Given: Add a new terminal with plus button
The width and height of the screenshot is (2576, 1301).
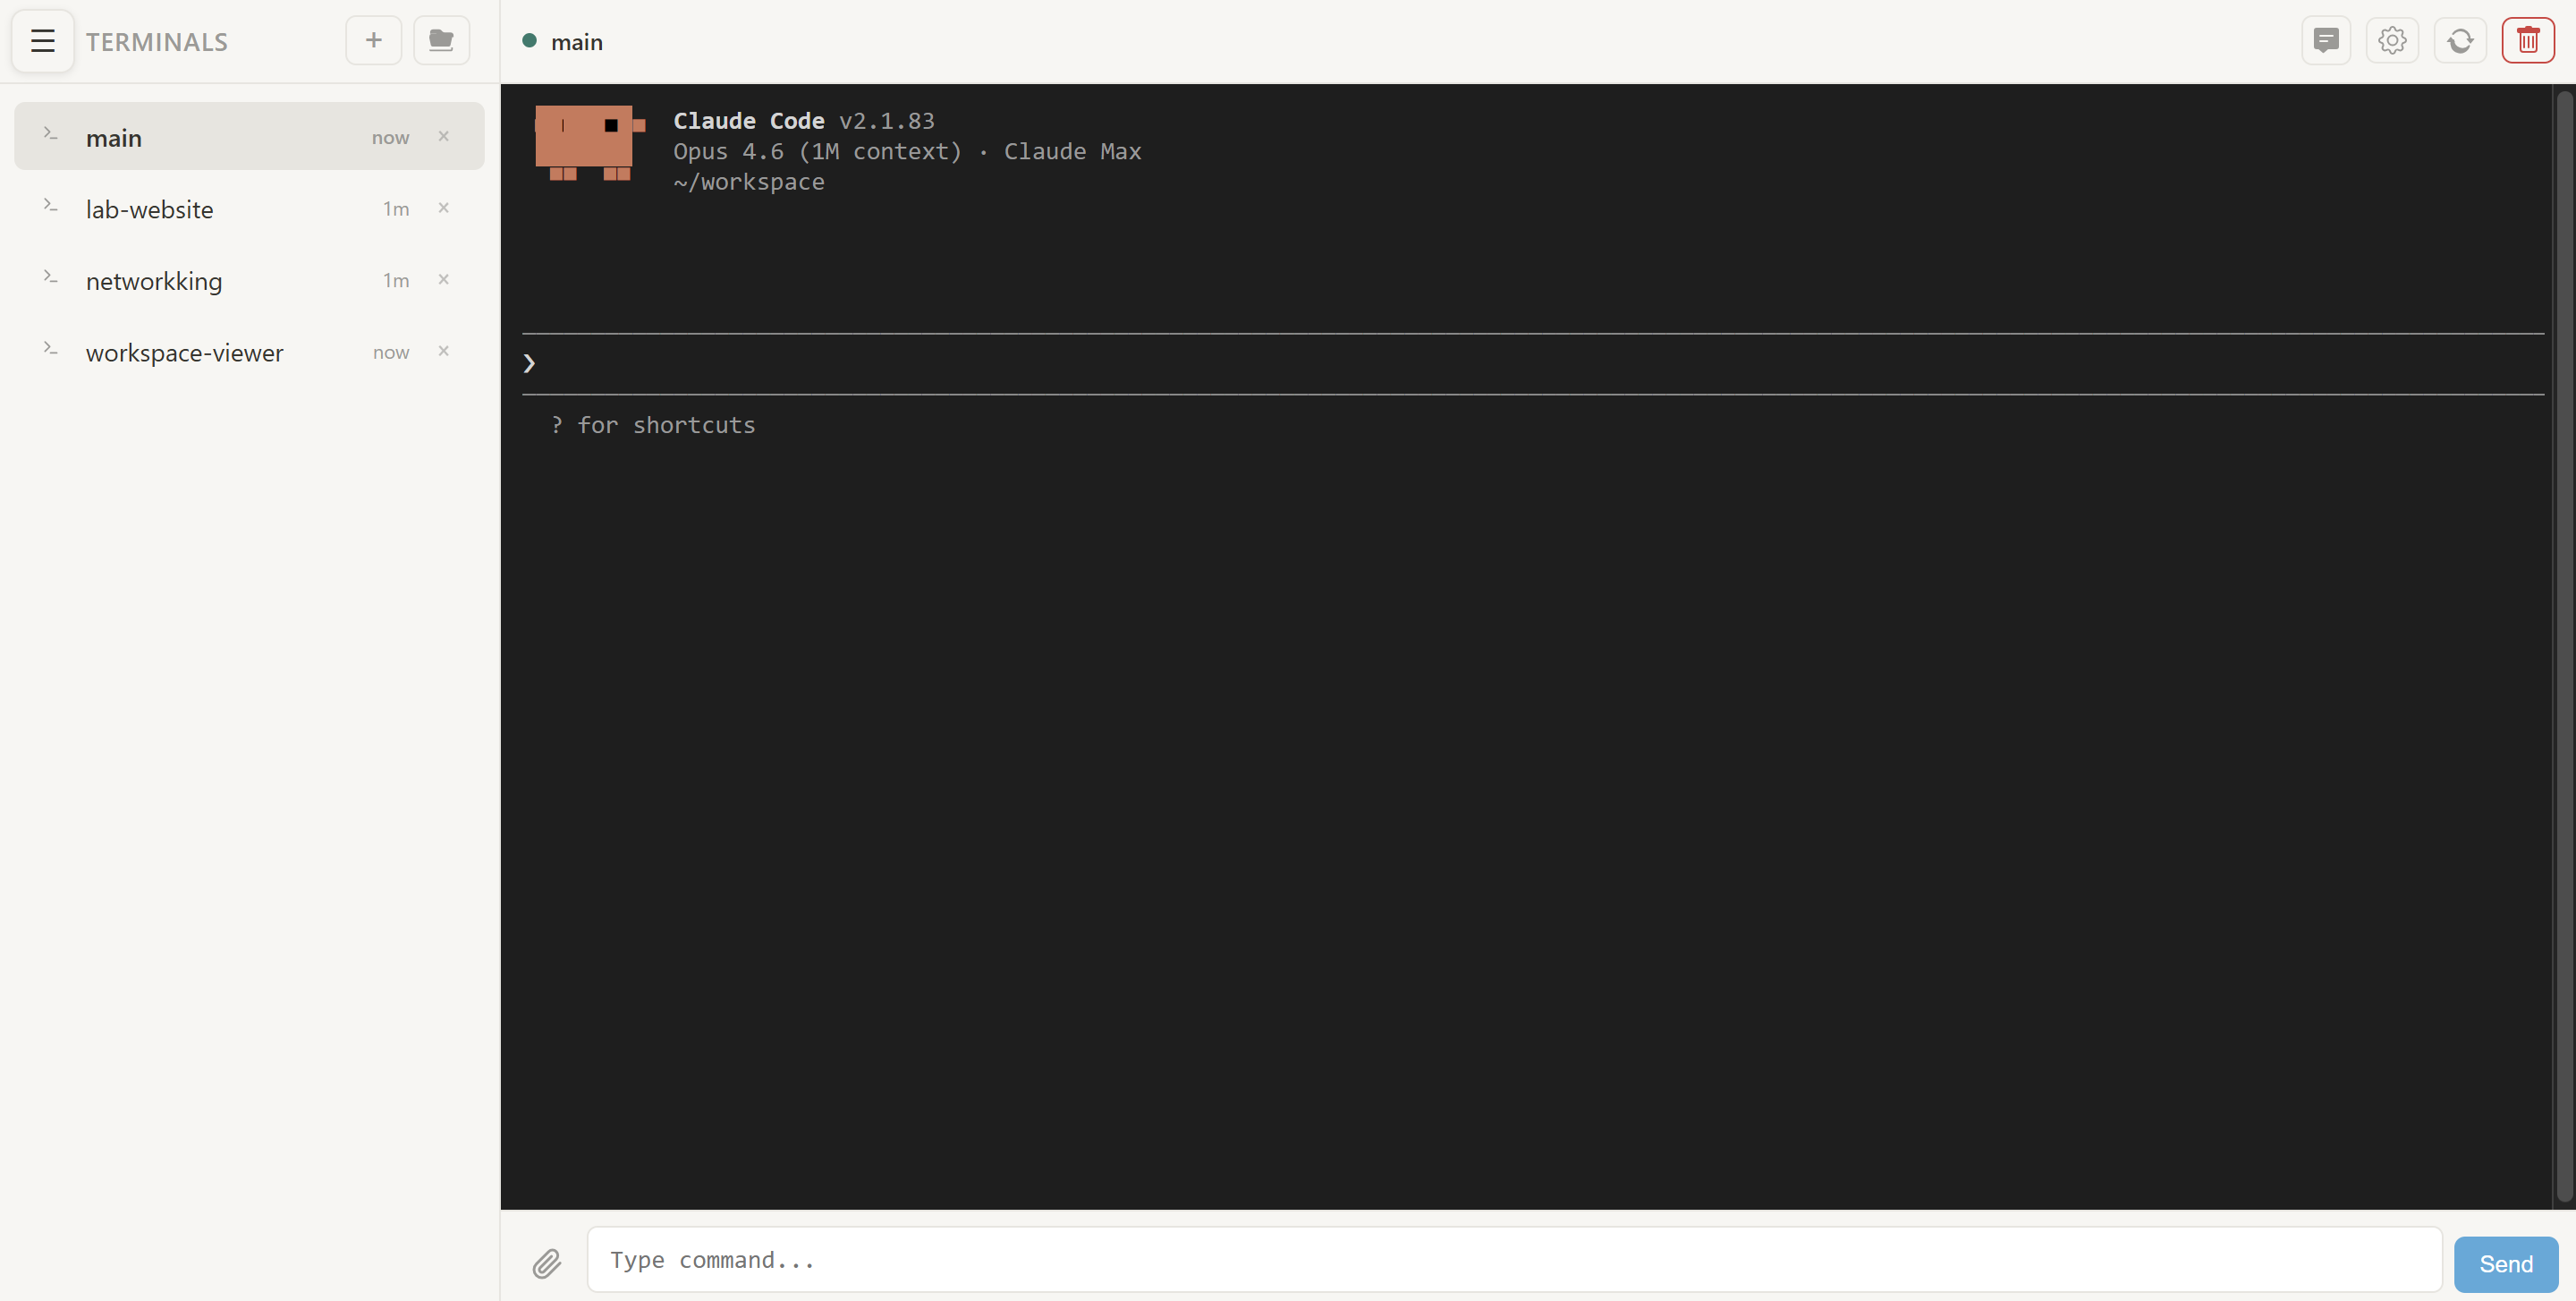Looking at the screenshot, I should pos(373,41).
